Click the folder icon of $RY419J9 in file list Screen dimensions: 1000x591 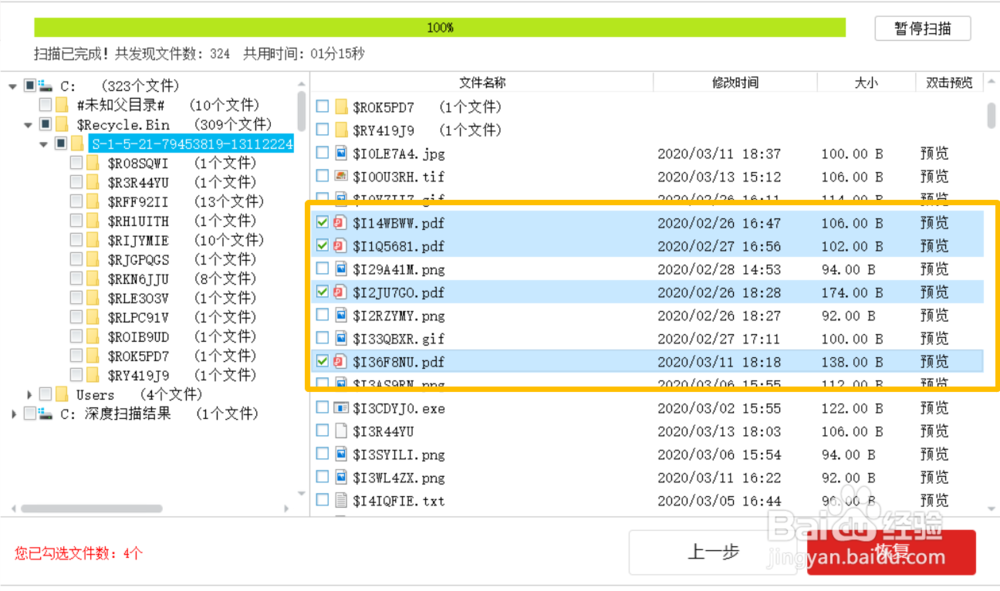click(x=341, y=130)
